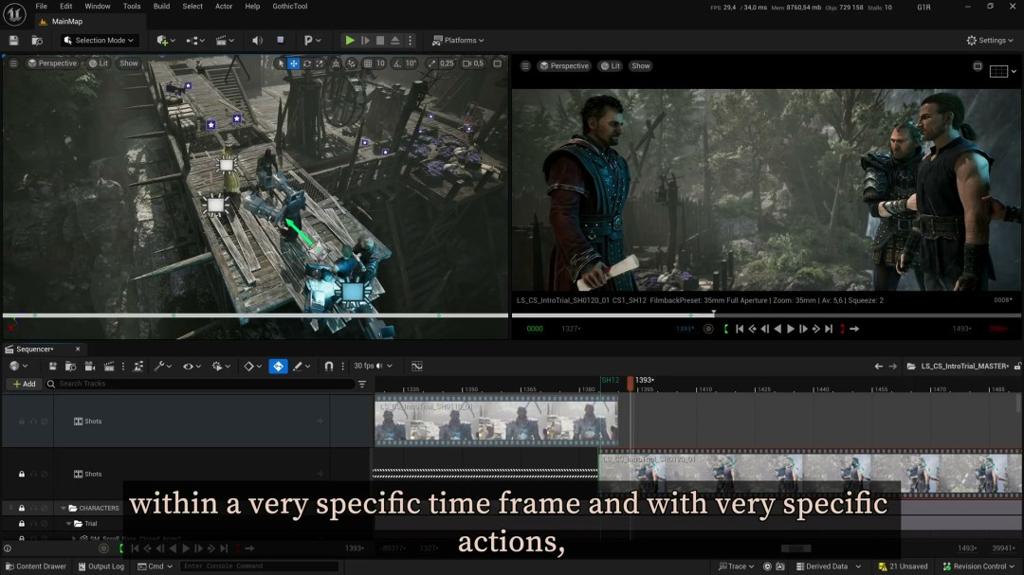Open play options three-dot menu
1024x575 pixels.
pos(410,41)
